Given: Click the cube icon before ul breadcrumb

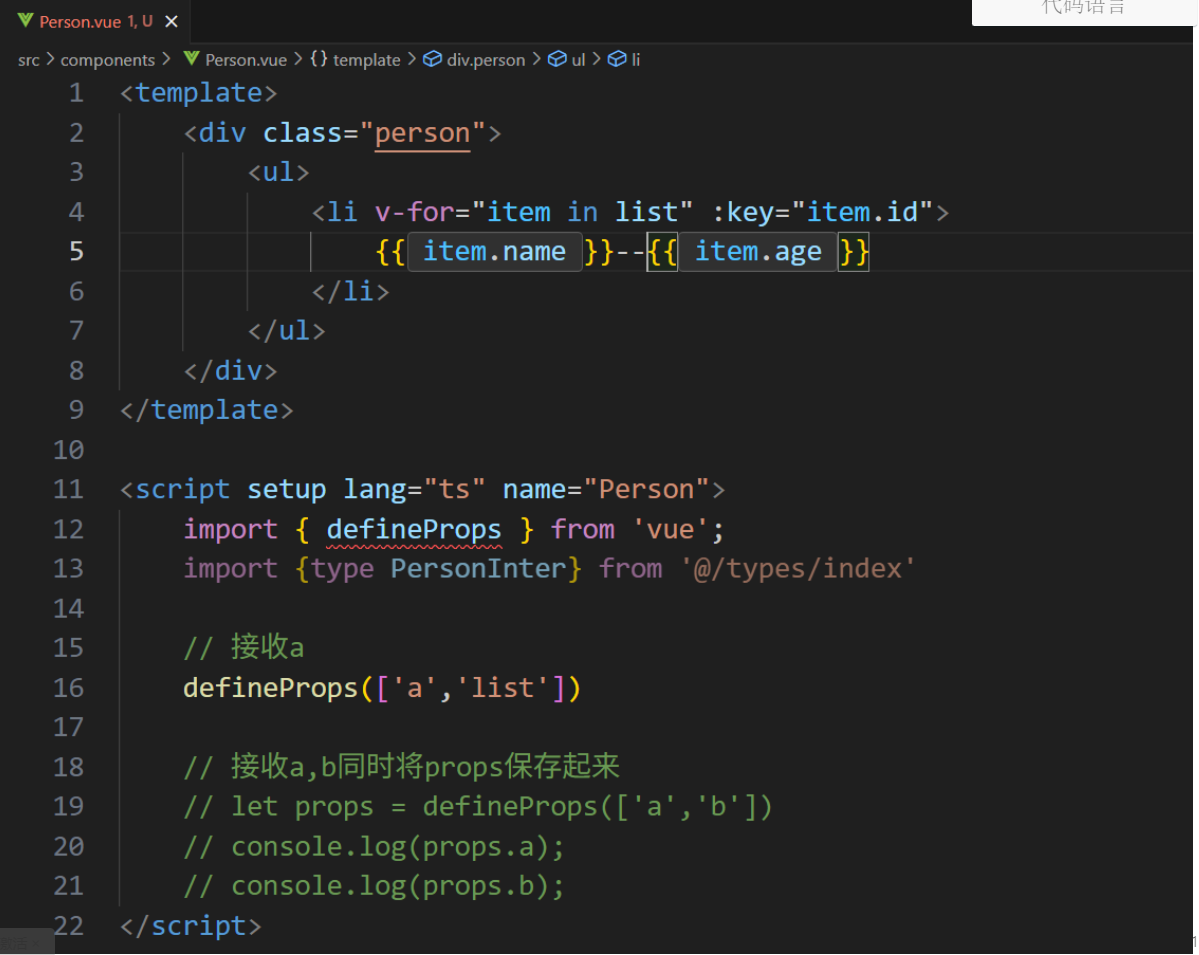Looking at the screenshot, I should click(x=557, y=59).
